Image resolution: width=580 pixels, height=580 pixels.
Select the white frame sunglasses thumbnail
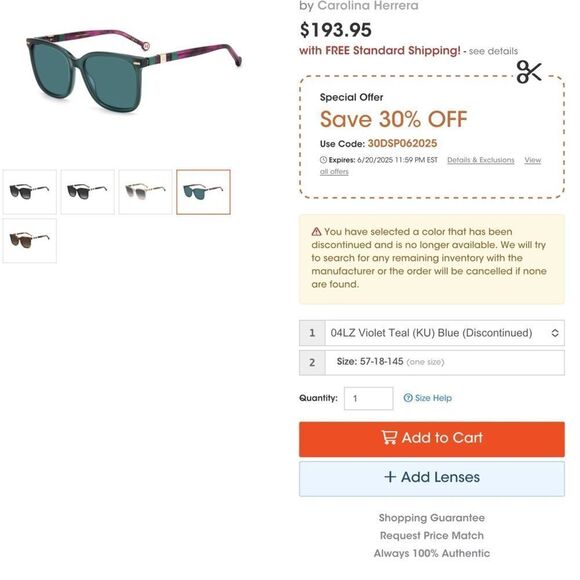click(x=145, y=192)
